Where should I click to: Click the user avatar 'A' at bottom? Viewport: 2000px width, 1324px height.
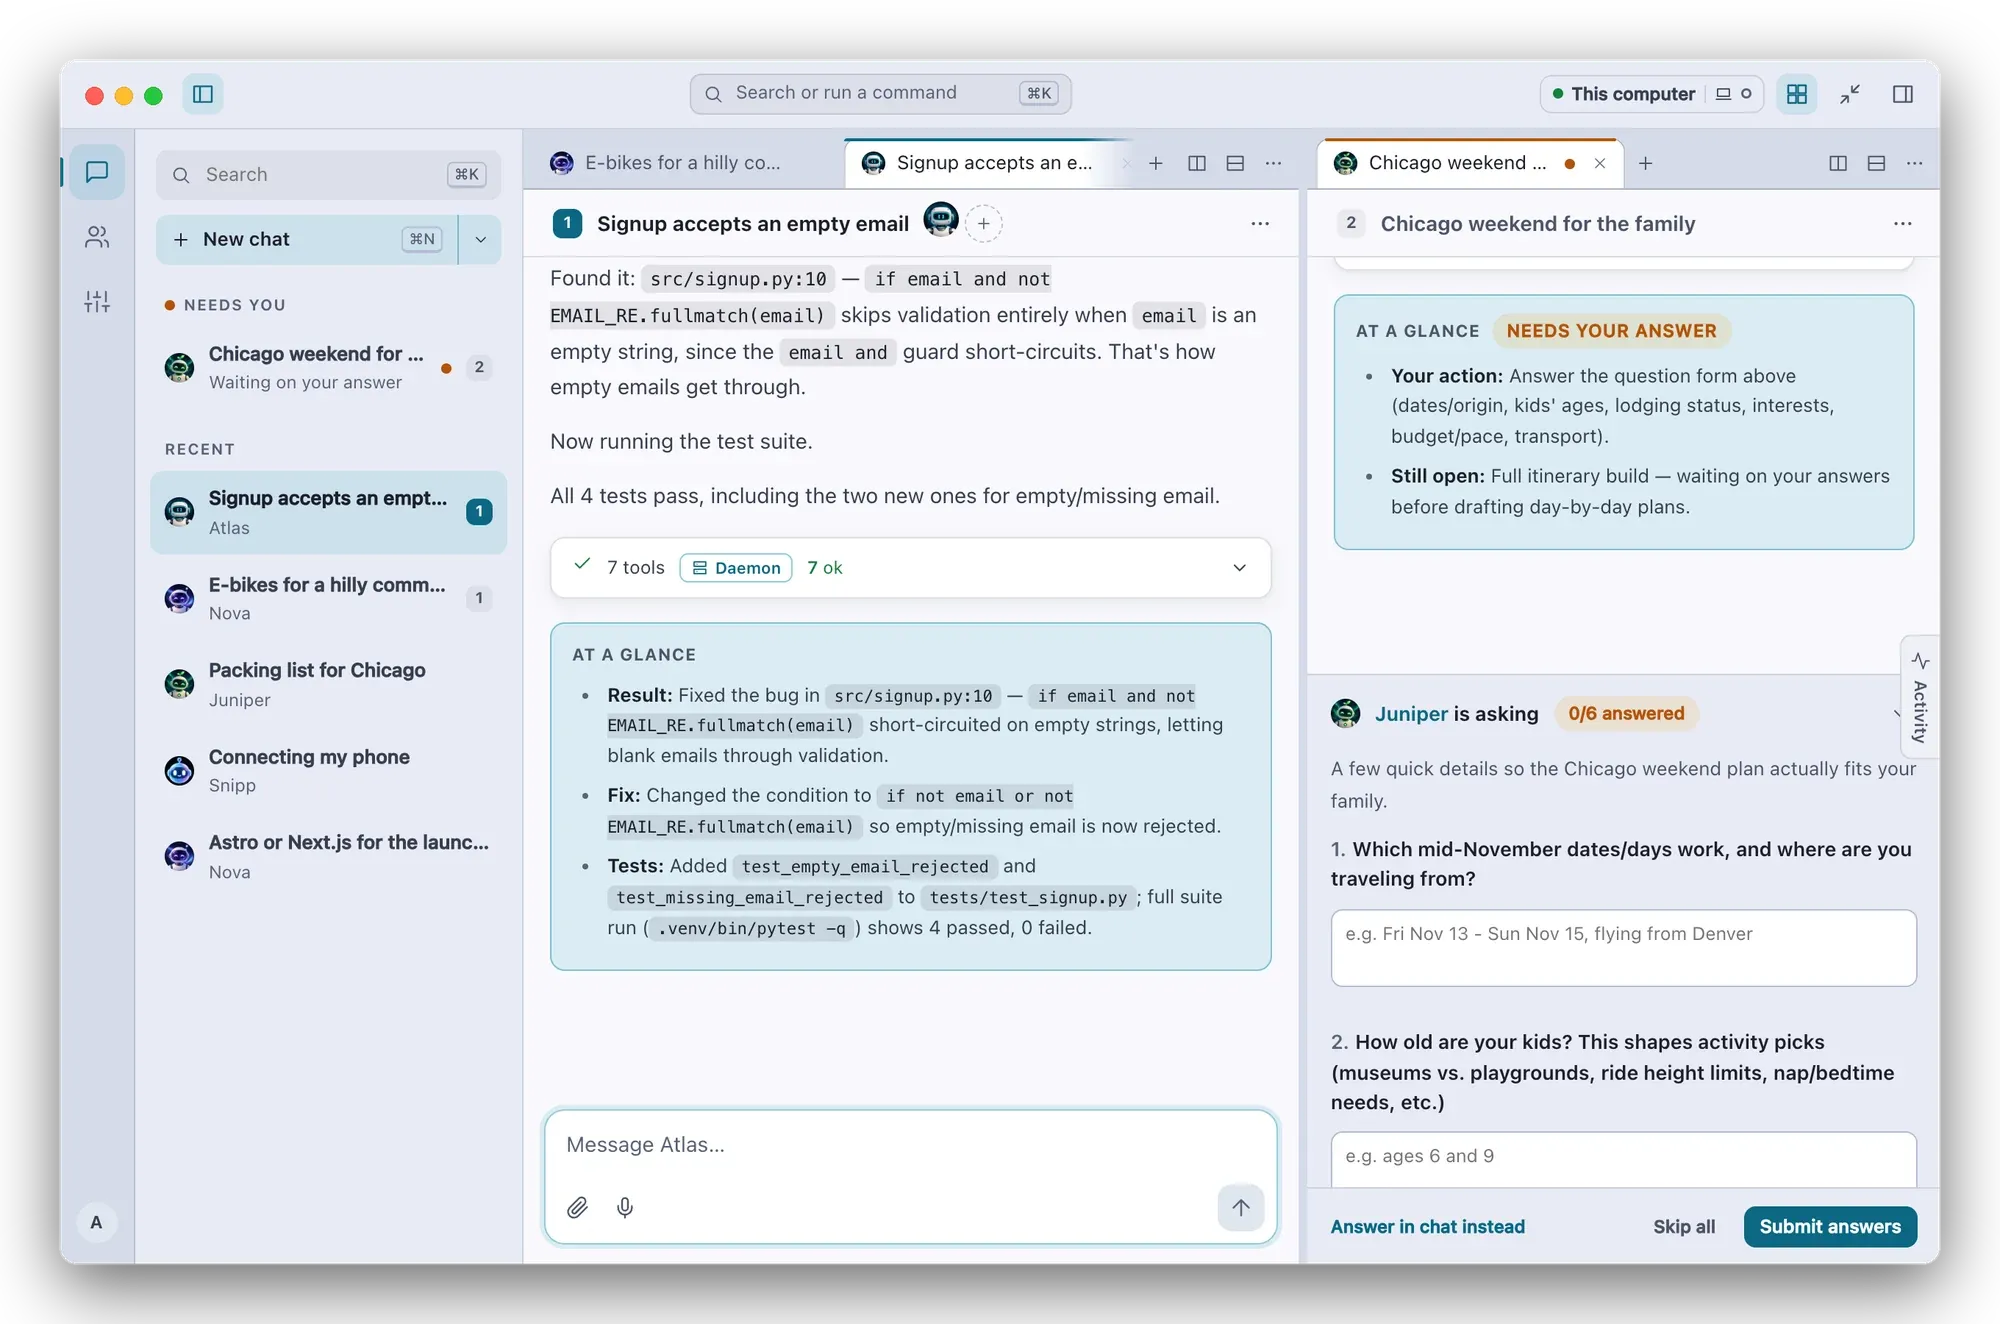point(96,1222)
